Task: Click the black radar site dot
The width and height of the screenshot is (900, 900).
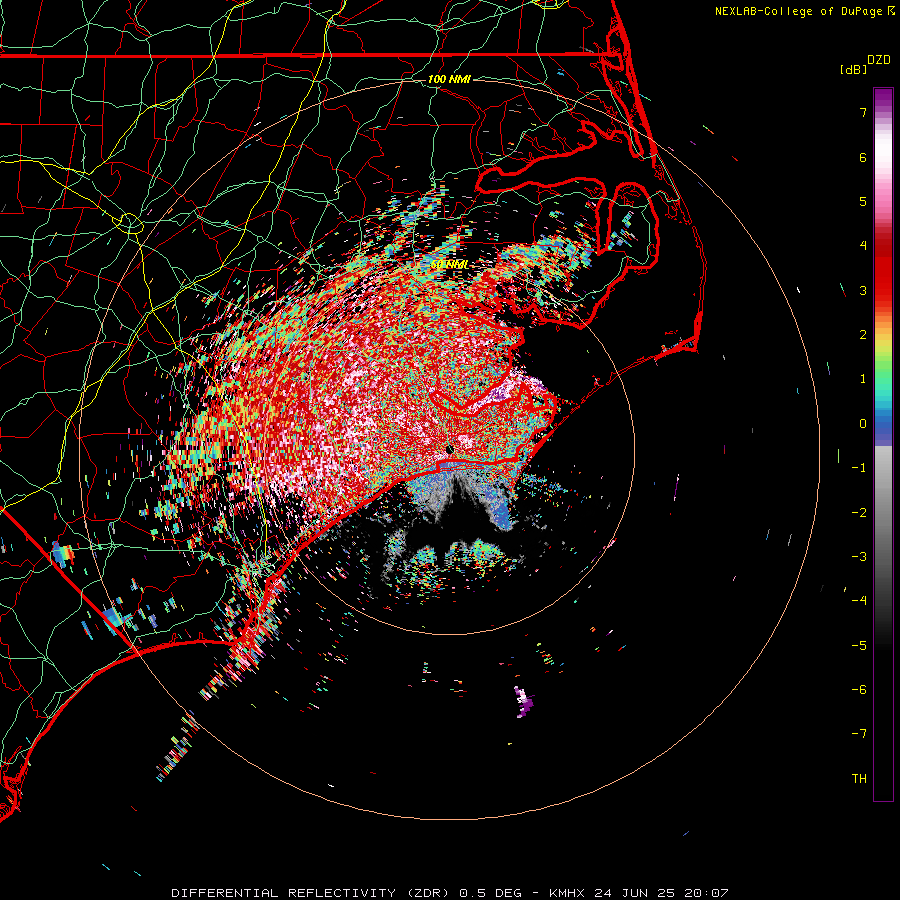Action: click(450, 449)
